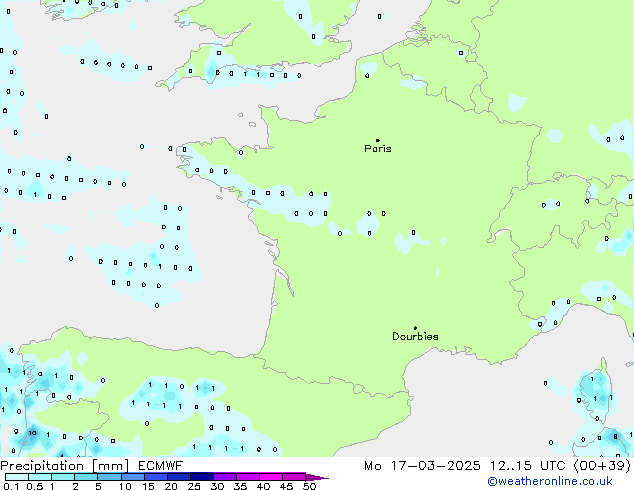
Task: Select the legend swatch between 10 and 15
Action: [132, 477]
